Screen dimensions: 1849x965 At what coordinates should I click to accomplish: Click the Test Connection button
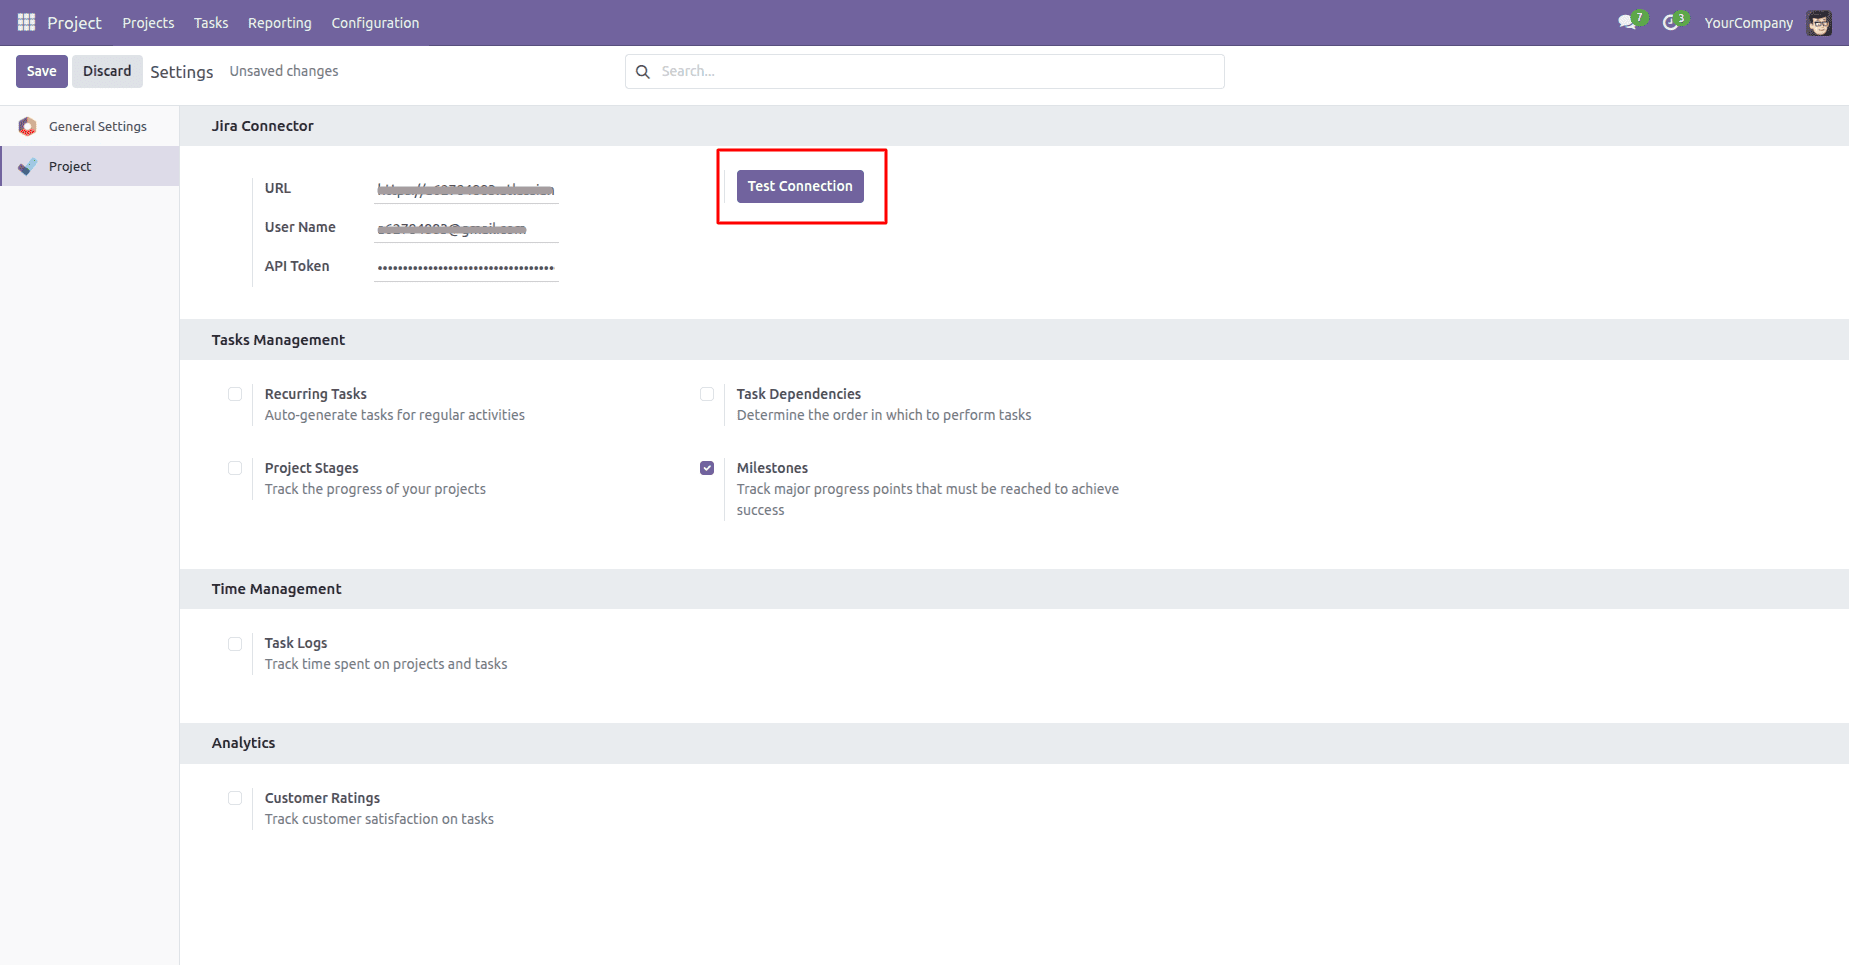click(x=800, y=186)
